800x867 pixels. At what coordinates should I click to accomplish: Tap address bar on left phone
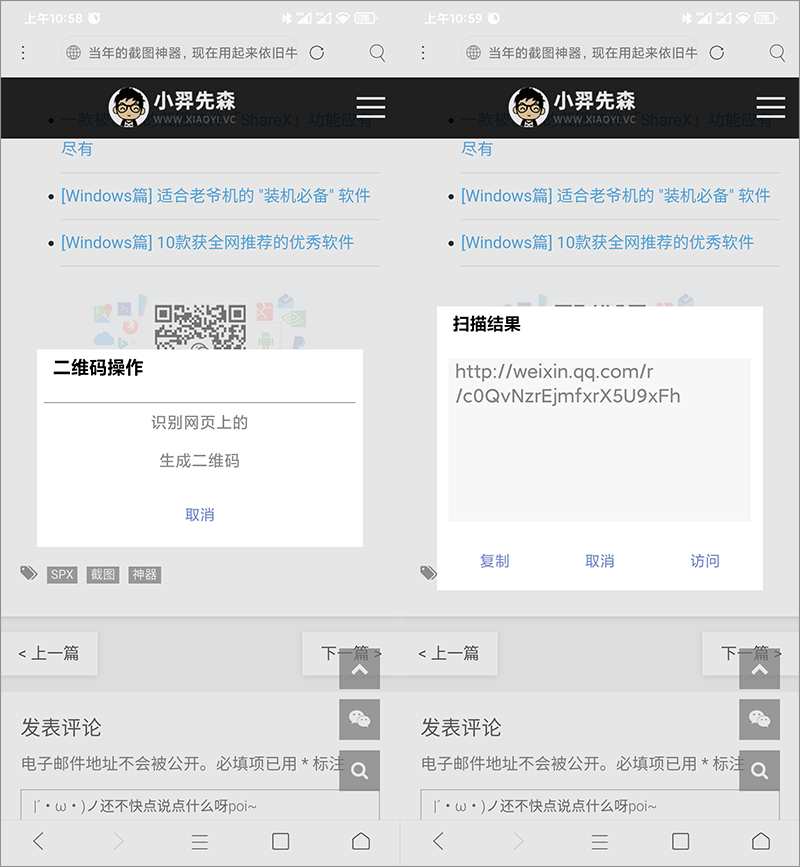(180, 53)
